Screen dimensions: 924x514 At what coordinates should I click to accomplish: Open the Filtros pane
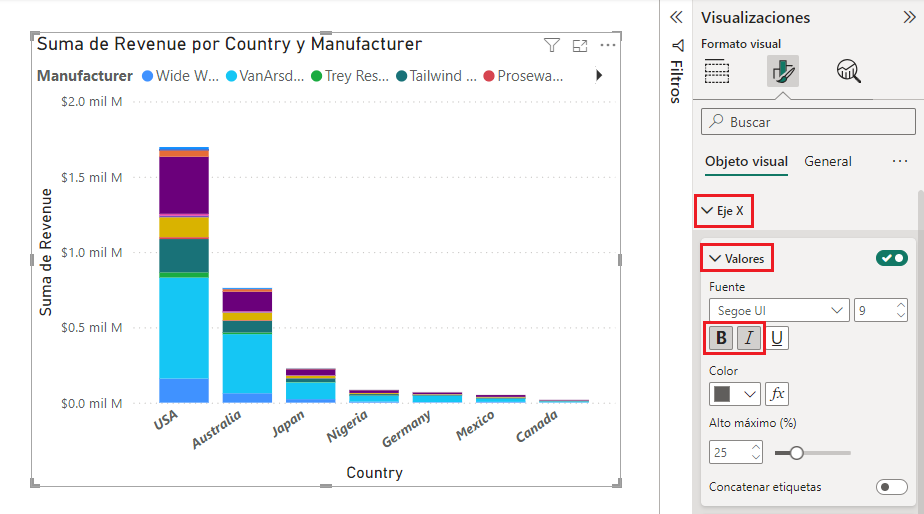tap(676, 72)
